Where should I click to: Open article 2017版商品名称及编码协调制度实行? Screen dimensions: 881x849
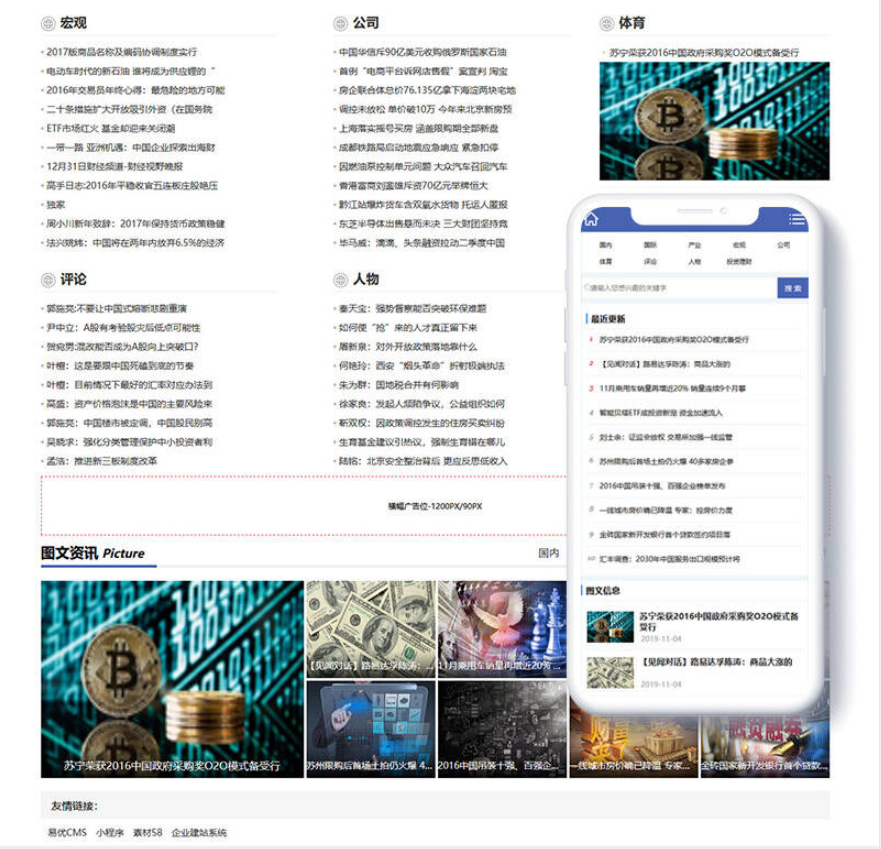122,52
